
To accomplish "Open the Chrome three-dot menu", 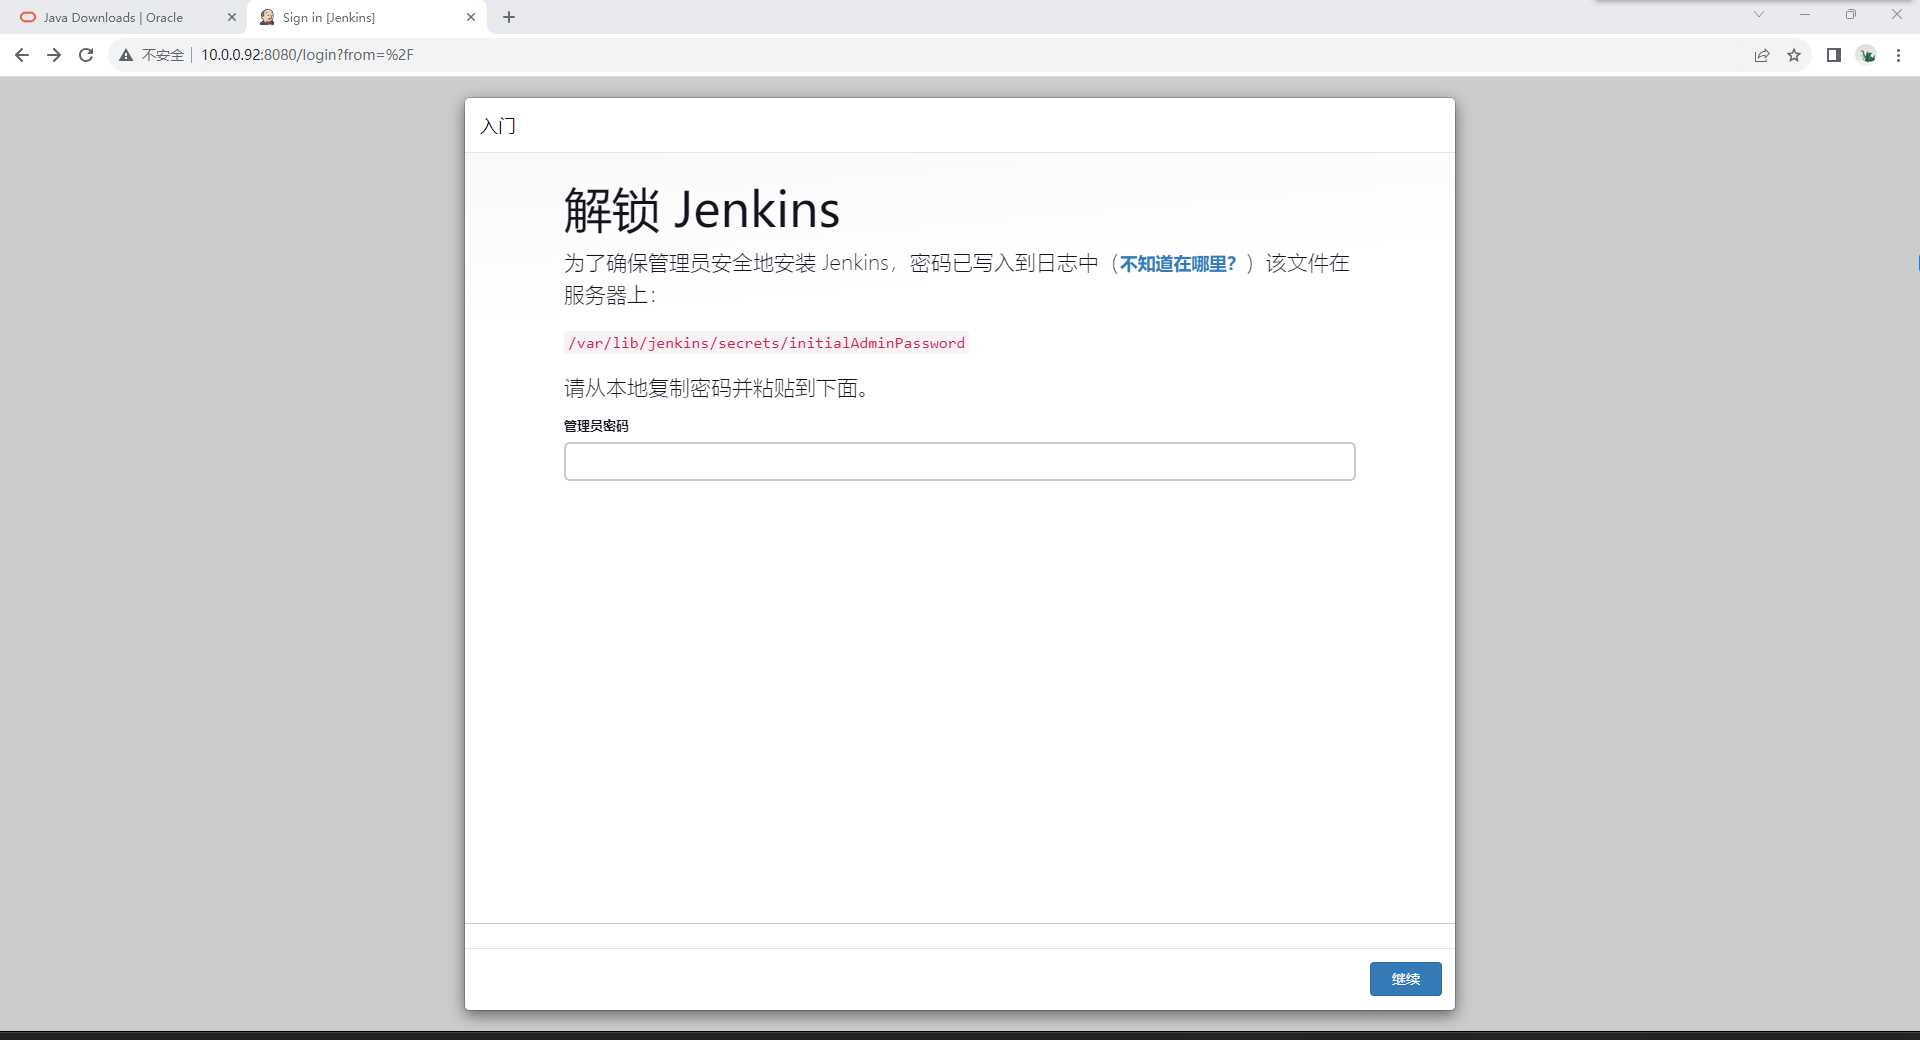I will pyautogui.click(x=1898, y=55).
